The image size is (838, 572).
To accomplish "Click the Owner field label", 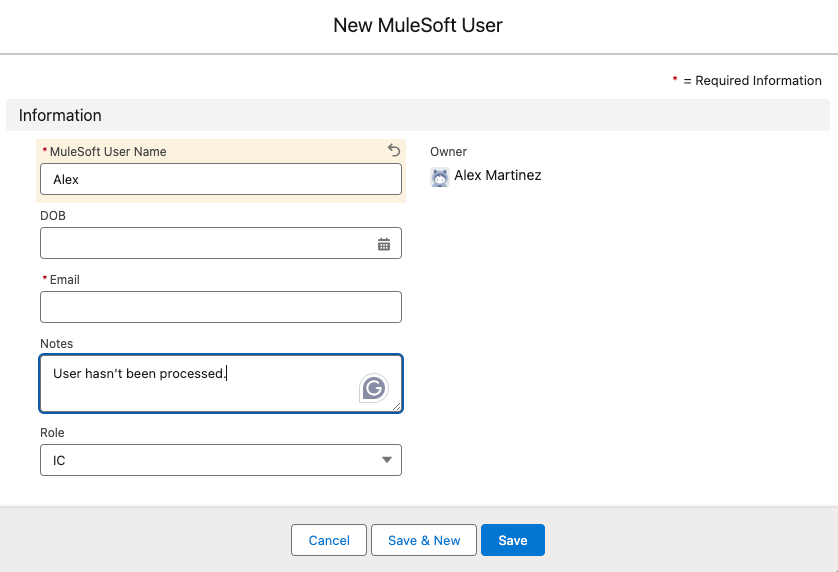I will 448,152.
